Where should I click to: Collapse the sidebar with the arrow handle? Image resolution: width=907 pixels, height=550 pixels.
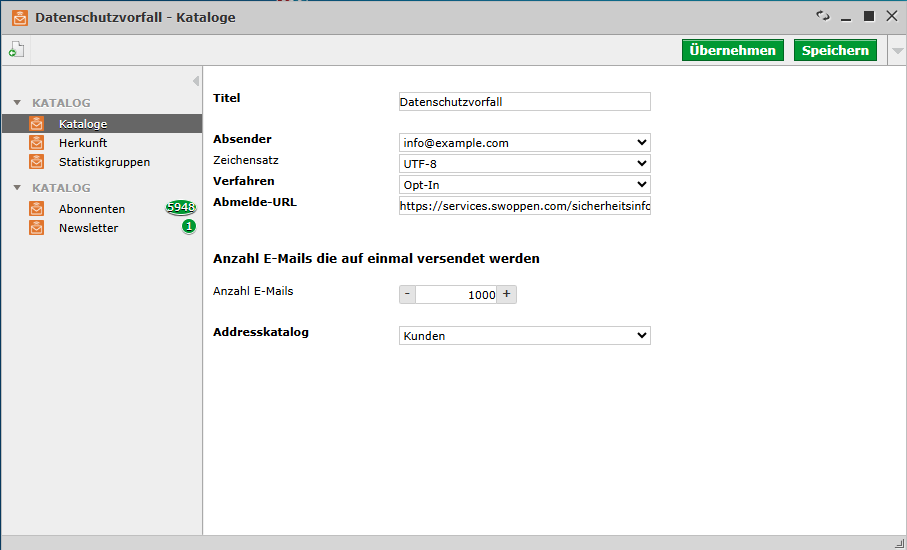point(195,81)
